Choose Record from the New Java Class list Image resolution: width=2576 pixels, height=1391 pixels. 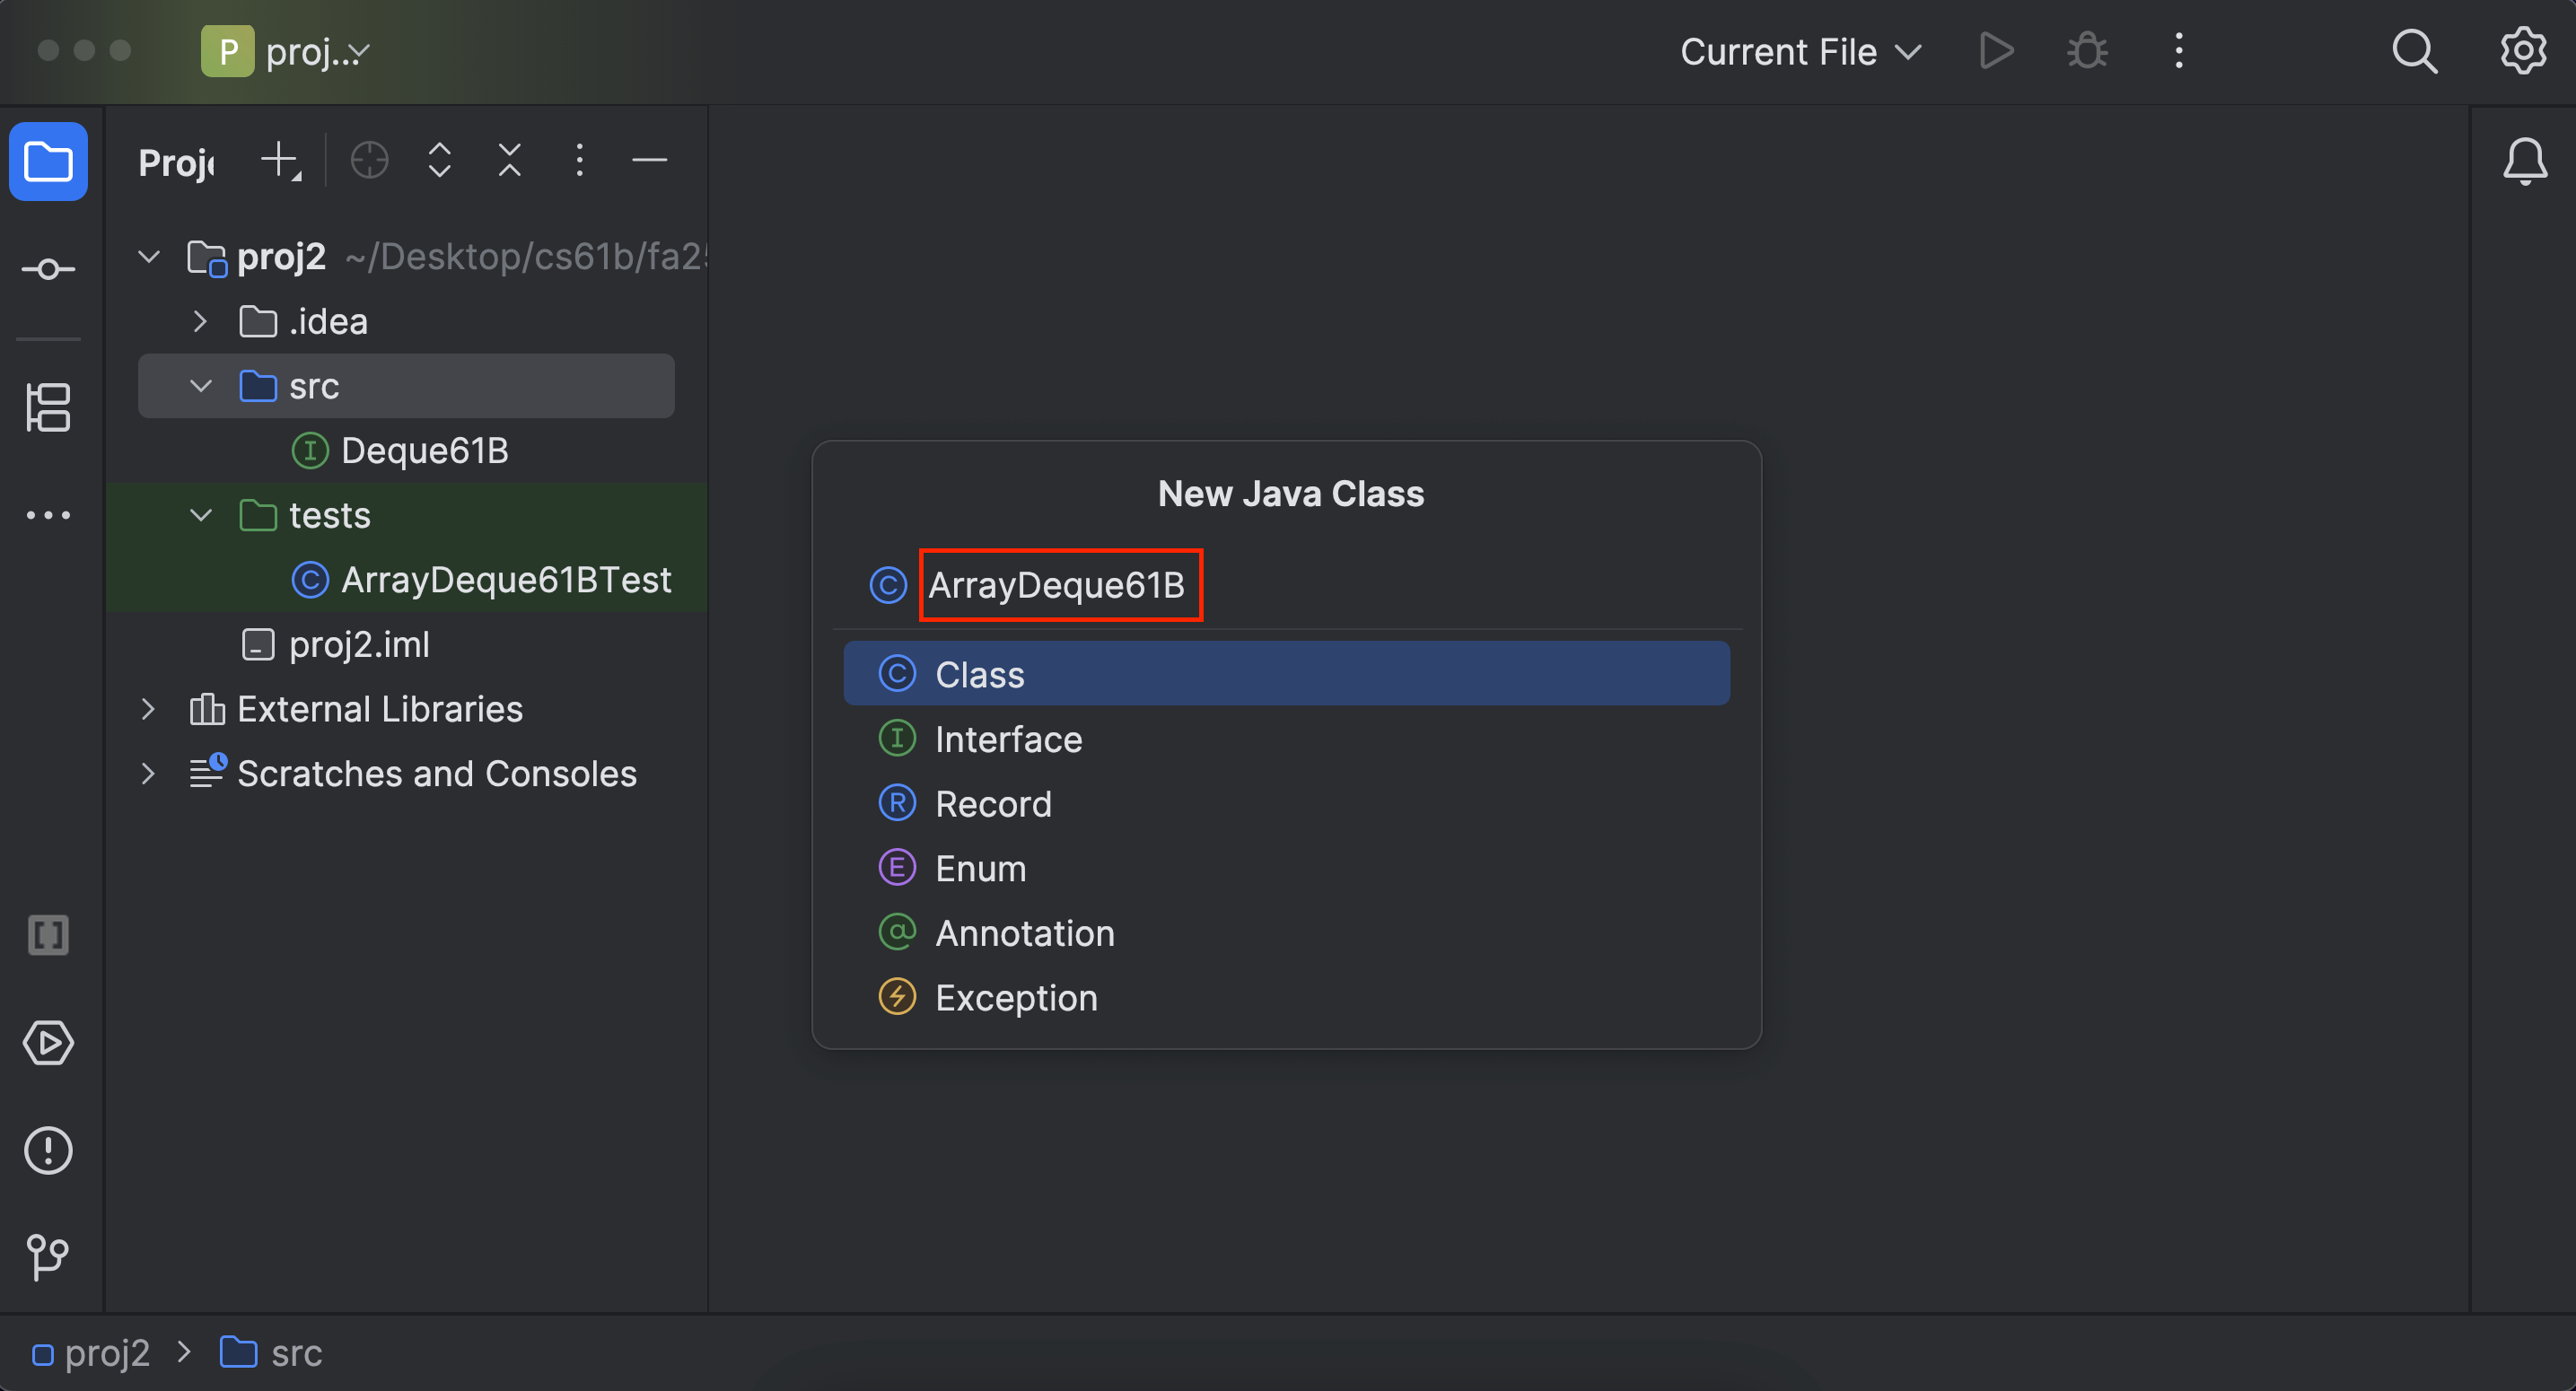pos(992,803)
